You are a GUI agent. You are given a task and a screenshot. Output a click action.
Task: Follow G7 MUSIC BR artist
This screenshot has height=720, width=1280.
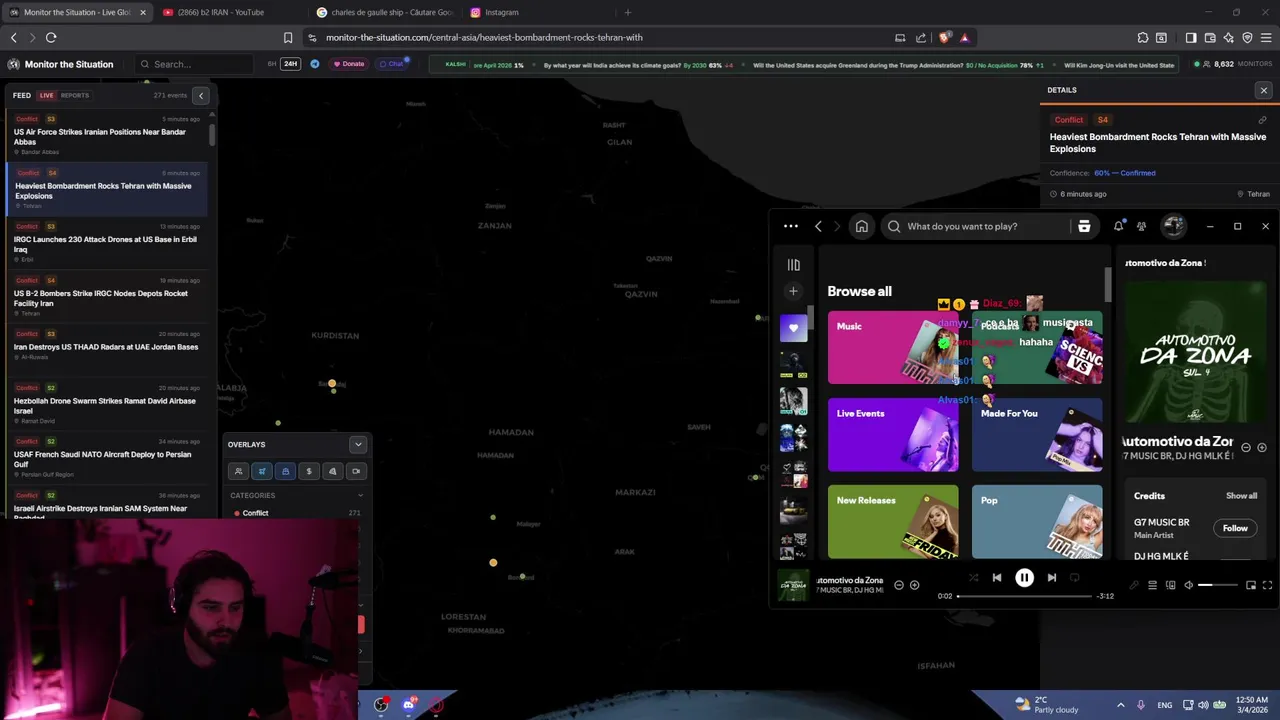1235,528
